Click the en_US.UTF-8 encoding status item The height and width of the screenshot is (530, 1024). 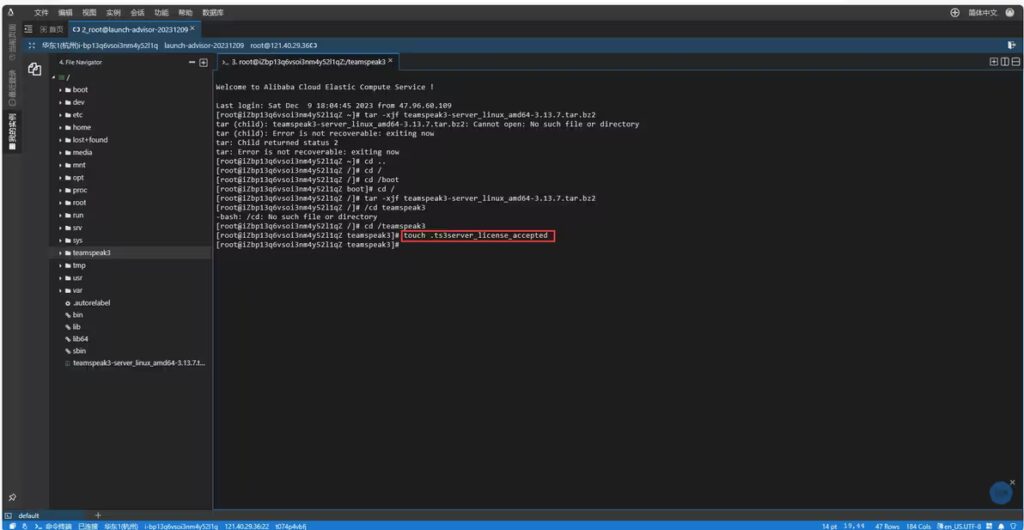[x=959, y=525]
